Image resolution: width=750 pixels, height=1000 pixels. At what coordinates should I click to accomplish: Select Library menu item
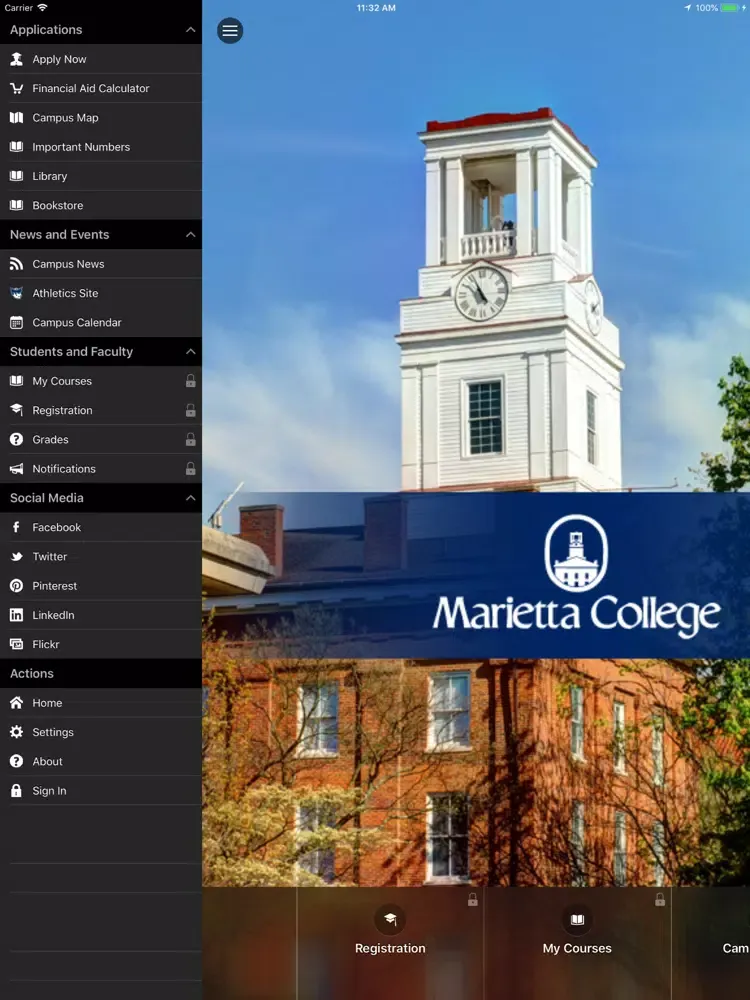tap(101, 177)
